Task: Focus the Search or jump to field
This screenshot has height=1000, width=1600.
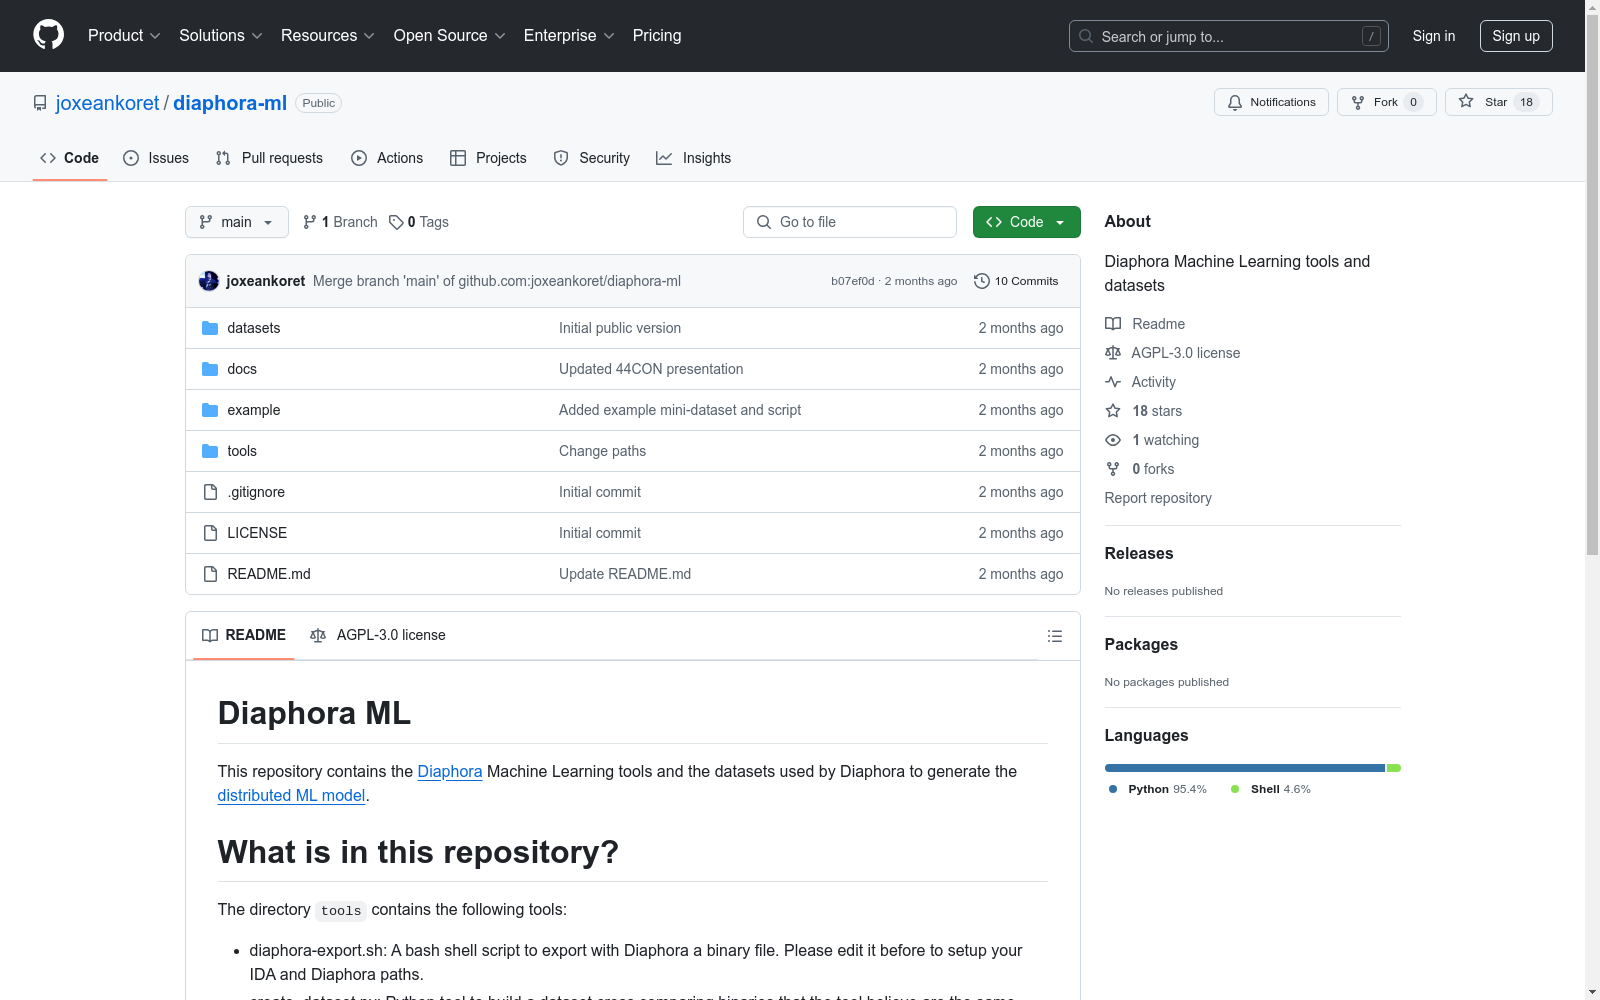Action: tap(1229, 36)
